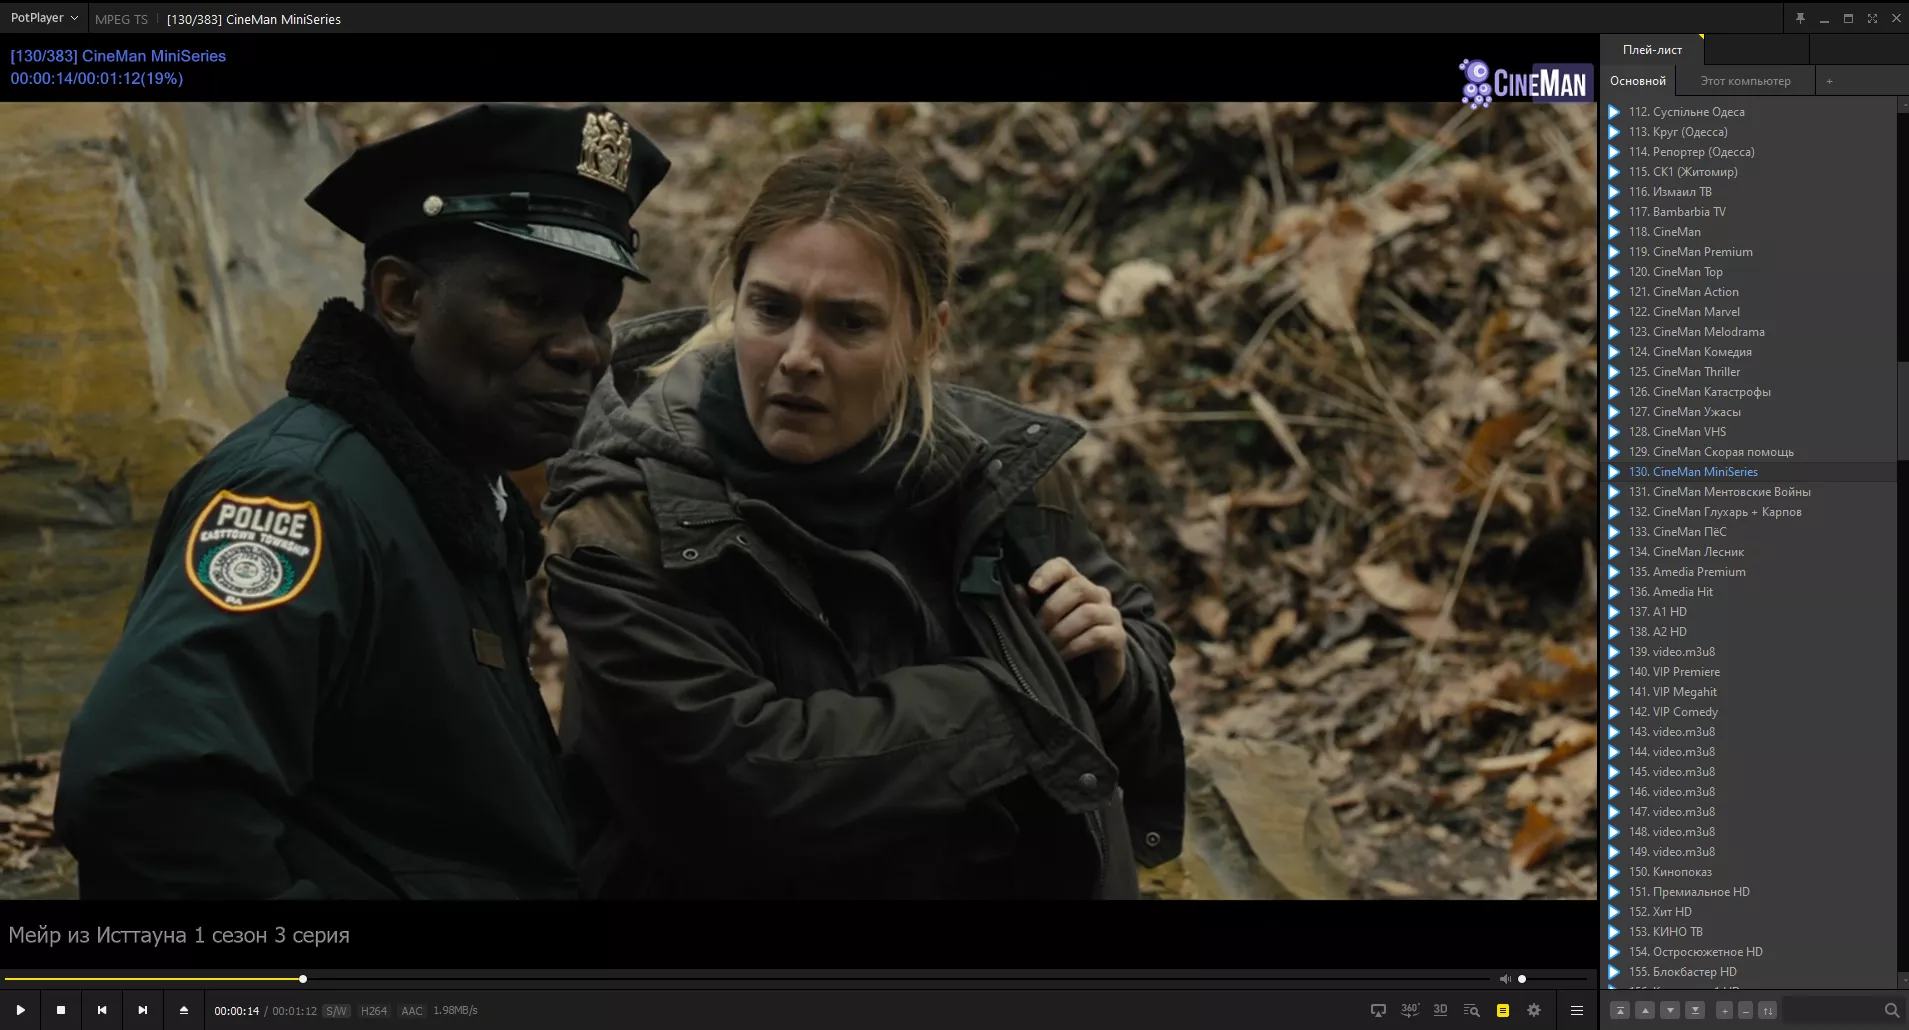Switch to the Плей-лист tab

pyautogui.click(x=1652, y=49)
